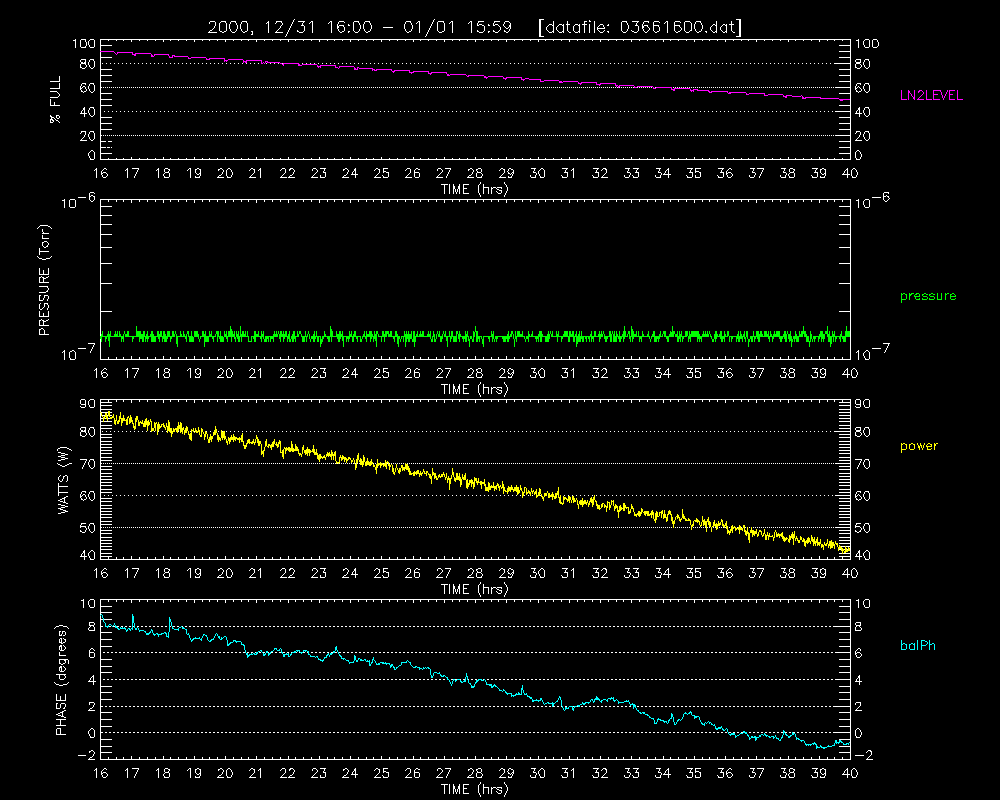This screenshot has height=800, width=1000.
Task: Click TIME (hrs) label under pressure plot
Action: point(474,389)
